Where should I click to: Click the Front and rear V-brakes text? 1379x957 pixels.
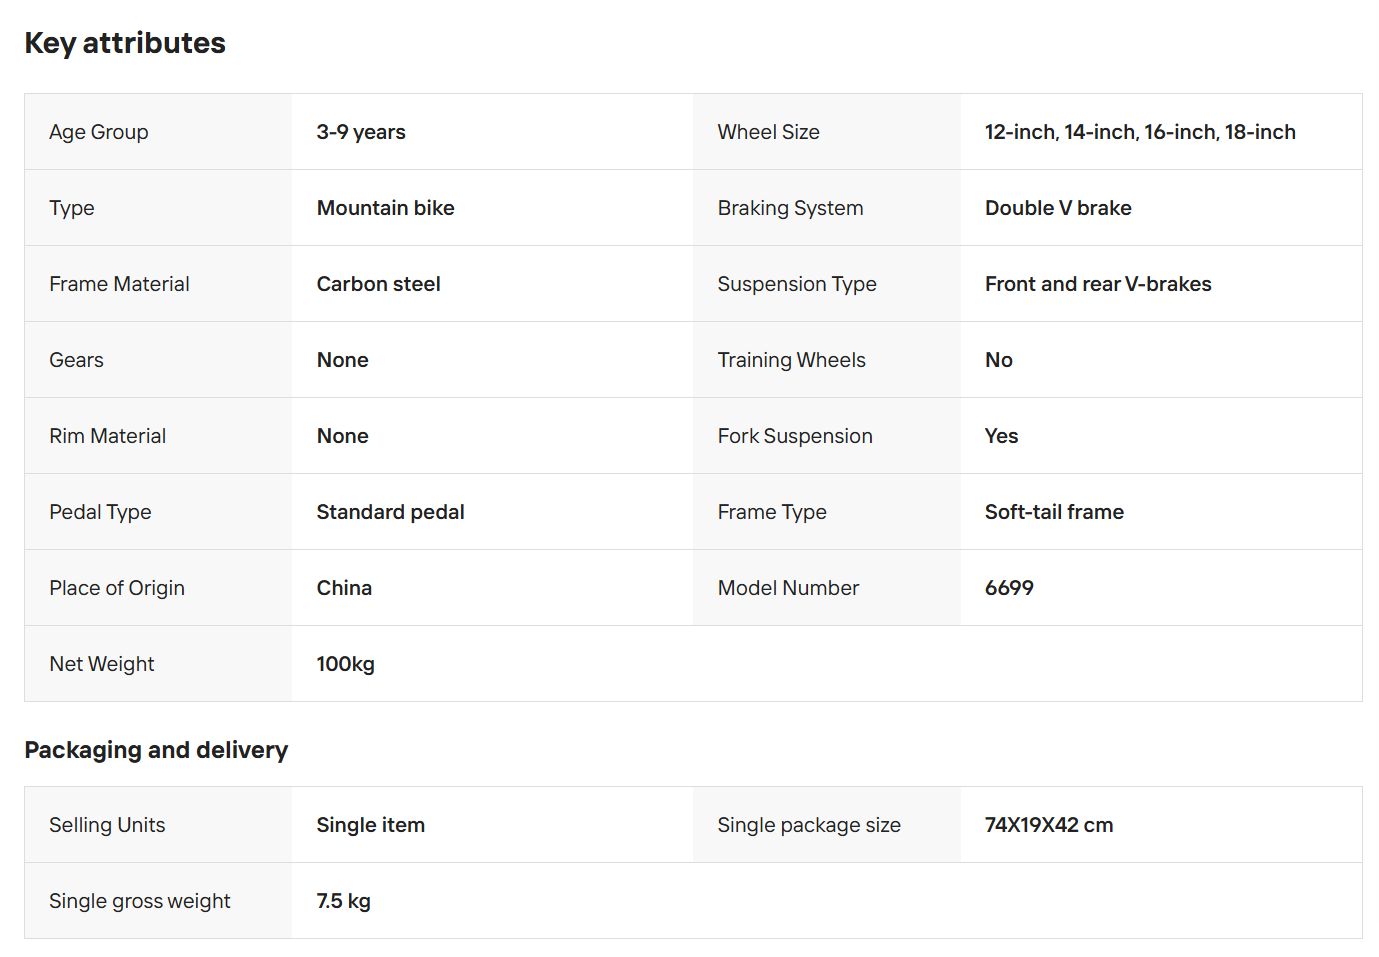point(1098,284)
